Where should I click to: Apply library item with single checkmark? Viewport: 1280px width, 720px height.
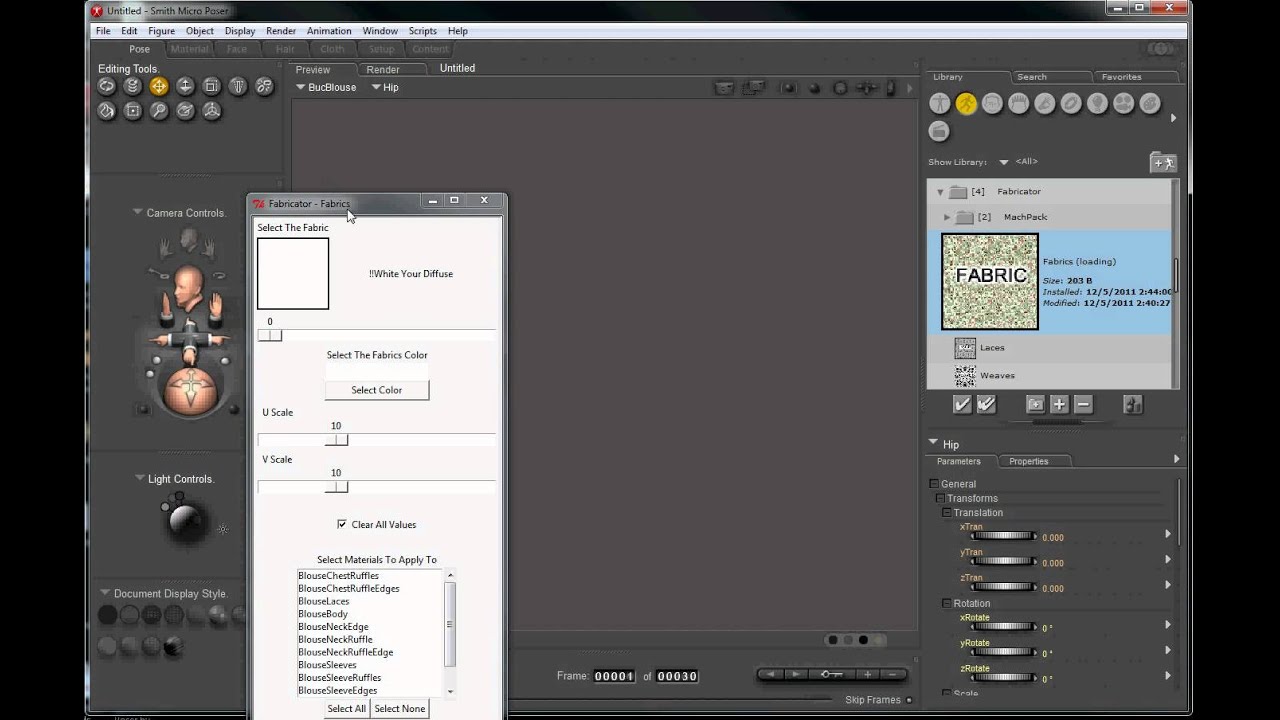[962, 404]
